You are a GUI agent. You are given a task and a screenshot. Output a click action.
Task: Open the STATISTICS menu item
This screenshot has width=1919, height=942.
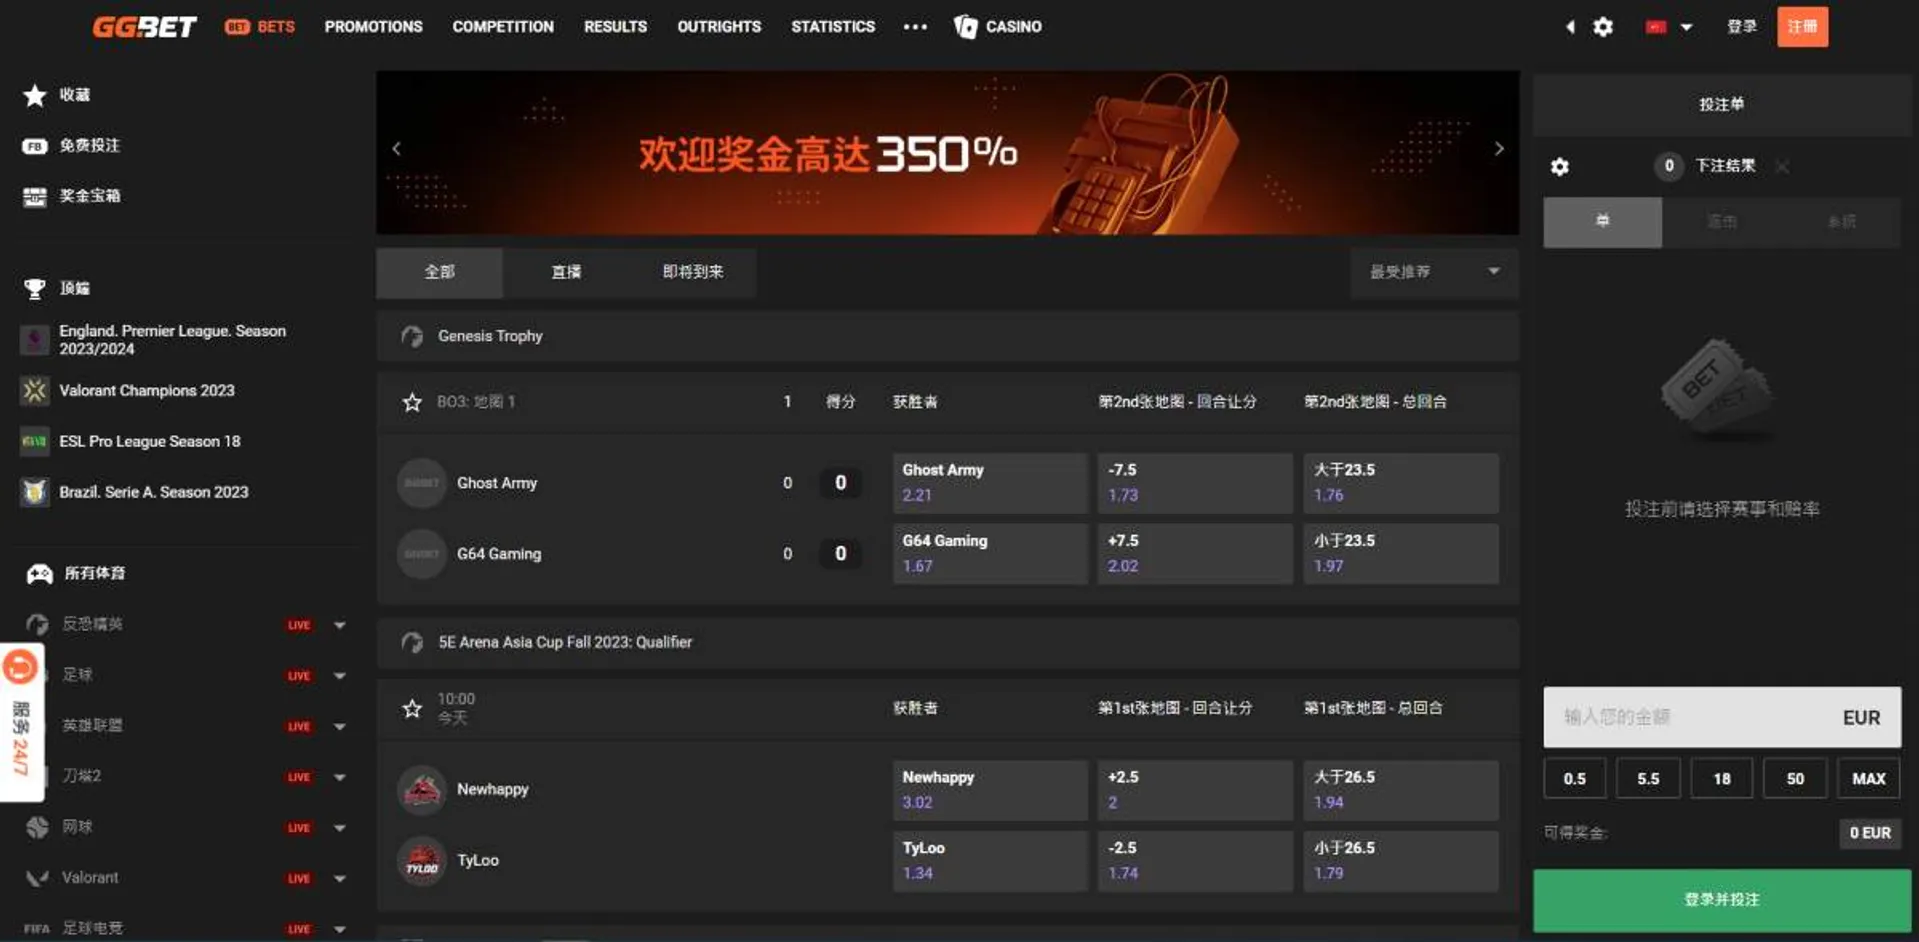(x=833, y=27)
